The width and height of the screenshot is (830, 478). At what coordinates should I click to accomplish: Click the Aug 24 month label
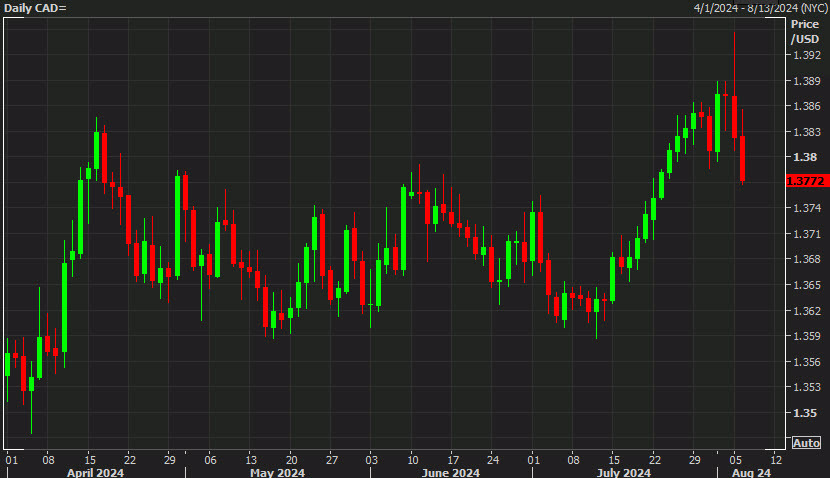[x=751, y=472]
